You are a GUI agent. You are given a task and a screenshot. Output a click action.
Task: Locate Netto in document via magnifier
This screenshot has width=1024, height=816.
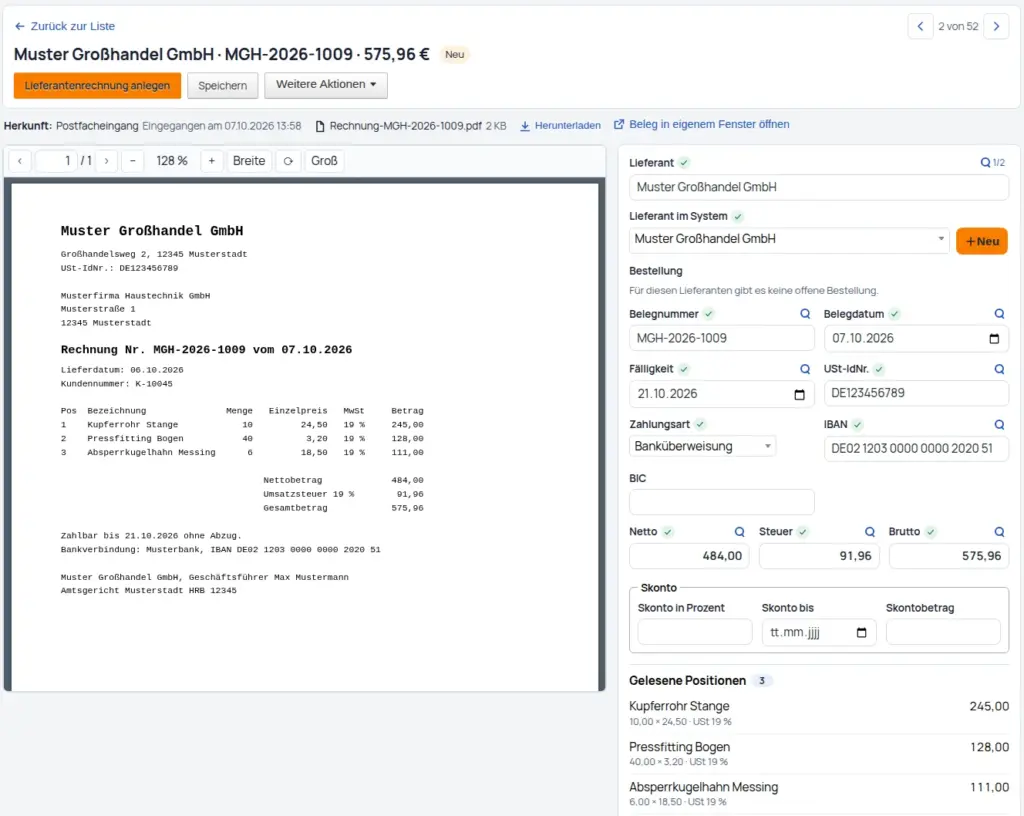(739, 532)
